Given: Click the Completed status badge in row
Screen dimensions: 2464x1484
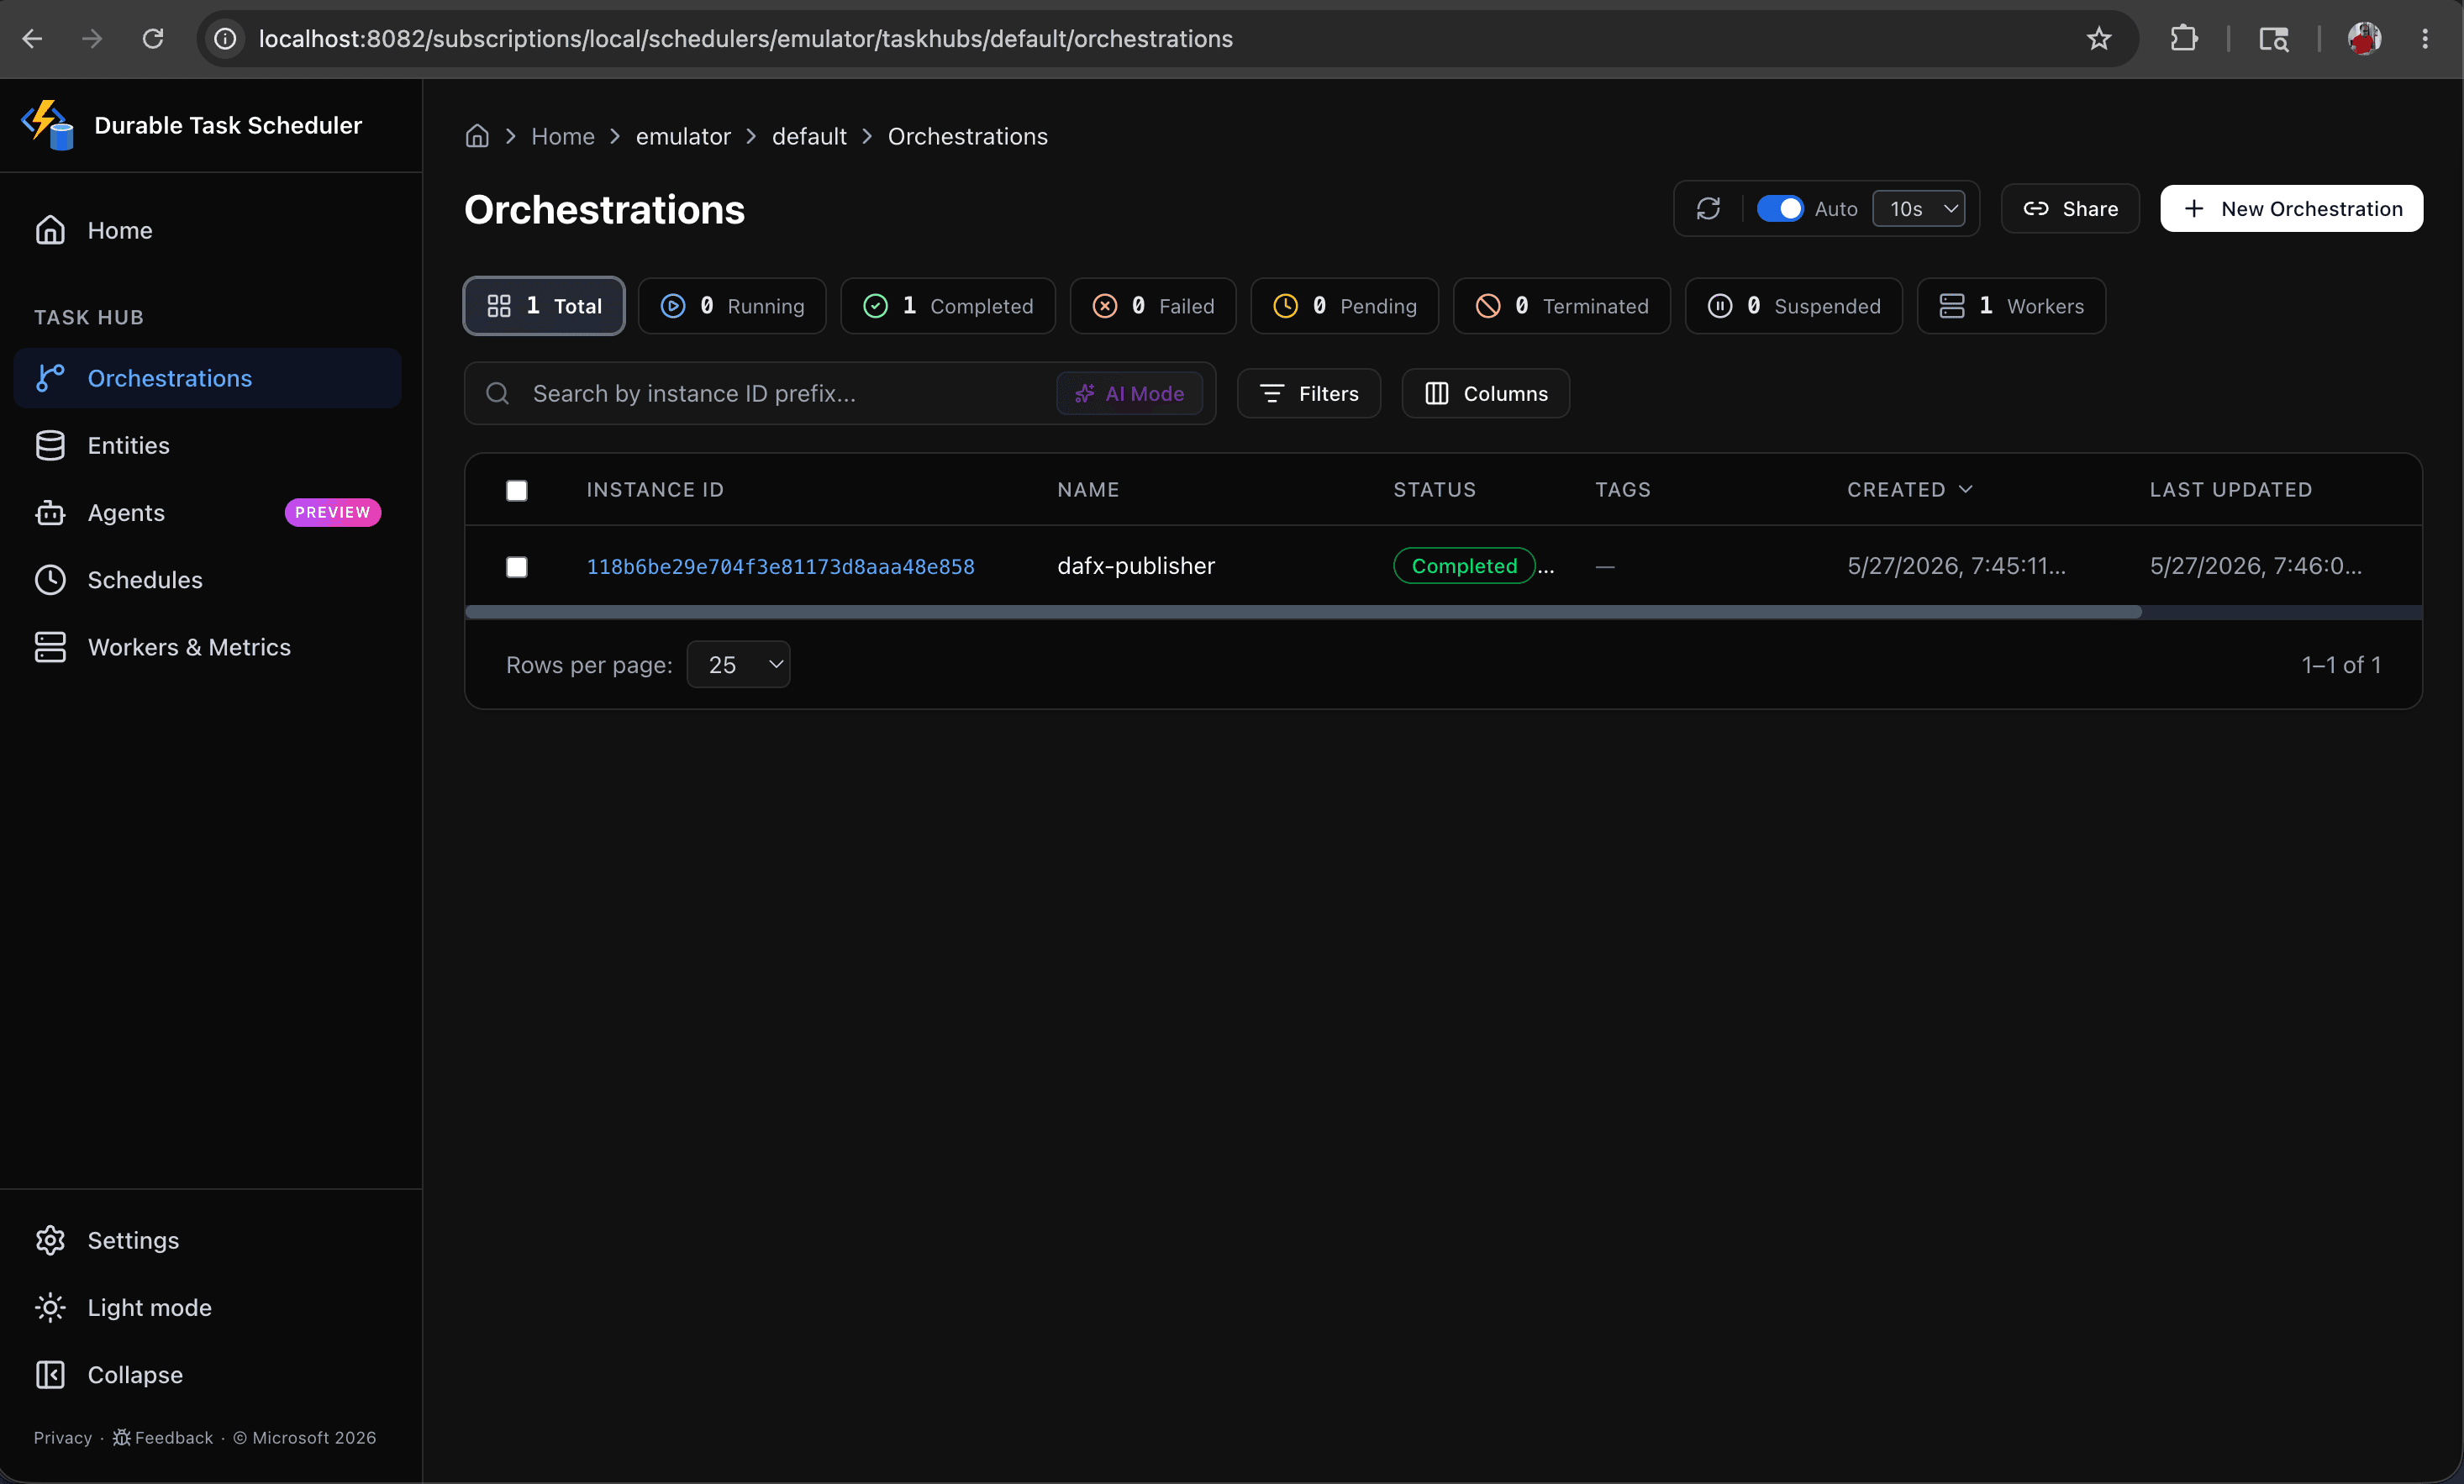Looking at the screenshot, I should coord(1464,566).
